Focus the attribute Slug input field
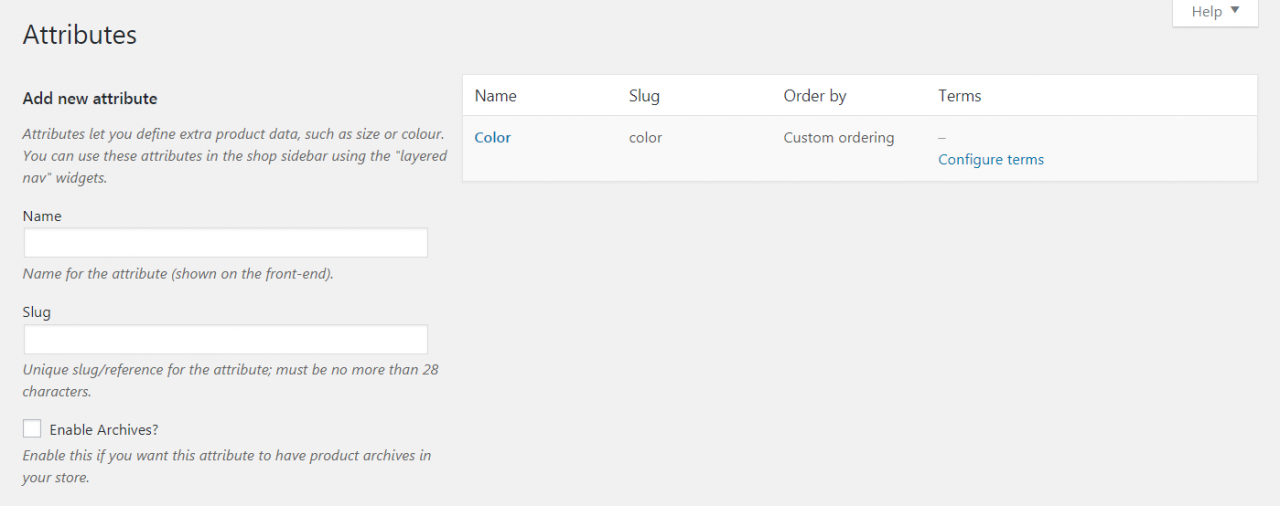Image resolution: width=1280 pixels, height=506 pixels. point(226,339)
